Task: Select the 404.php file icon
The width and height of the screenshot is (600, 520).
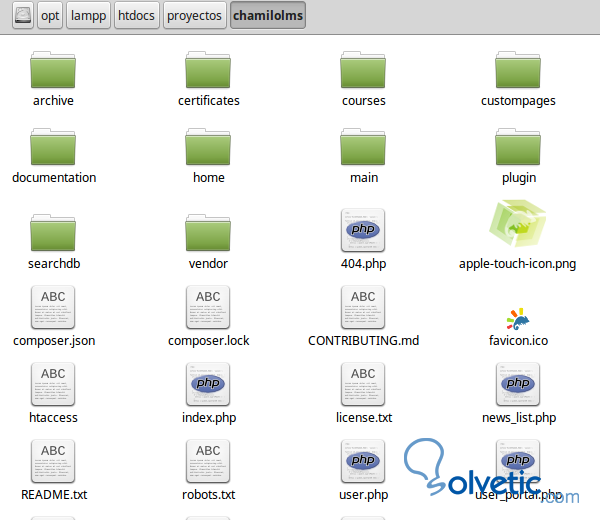Action: tap(363, 230)
